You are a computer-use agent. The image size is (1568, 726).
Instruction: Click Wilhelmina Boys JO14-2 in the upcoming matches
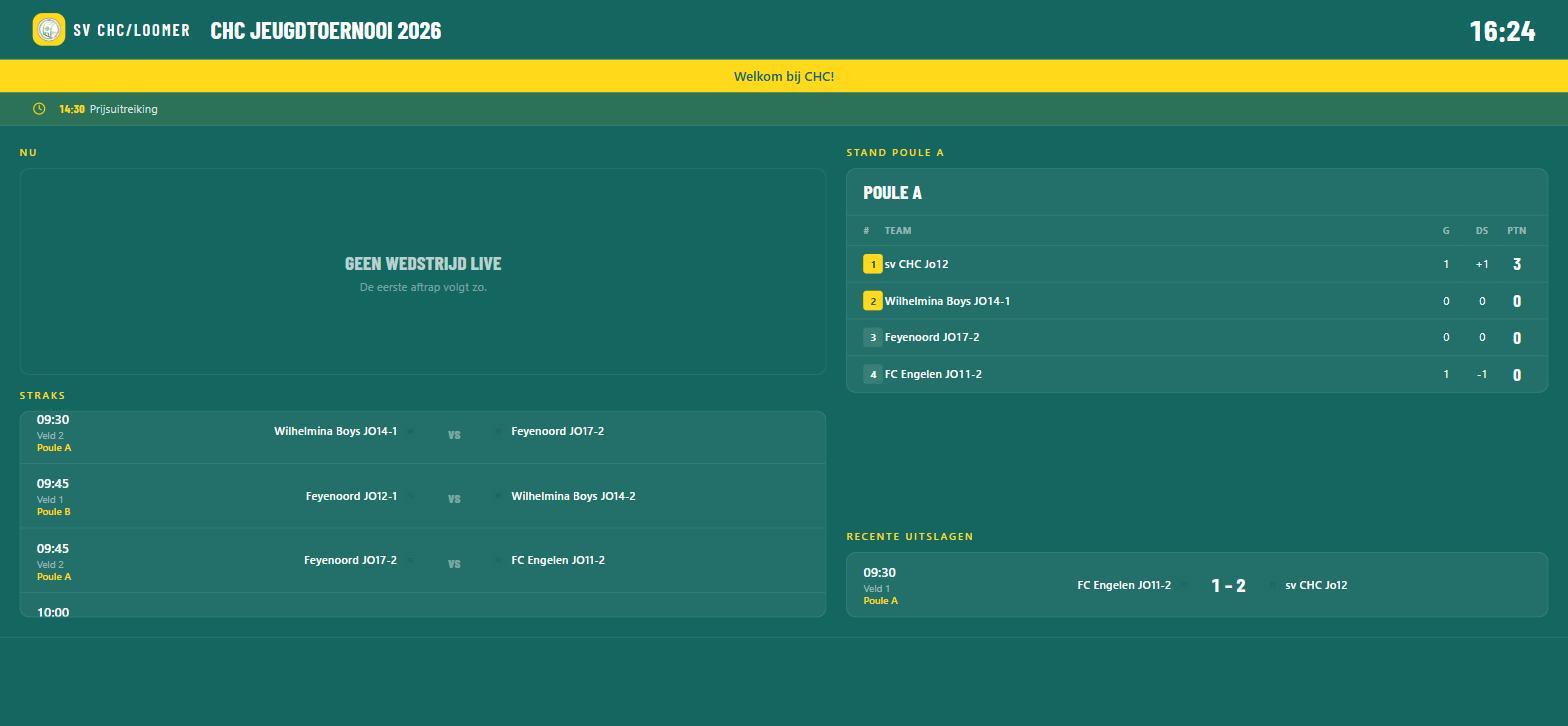(573, 496)
